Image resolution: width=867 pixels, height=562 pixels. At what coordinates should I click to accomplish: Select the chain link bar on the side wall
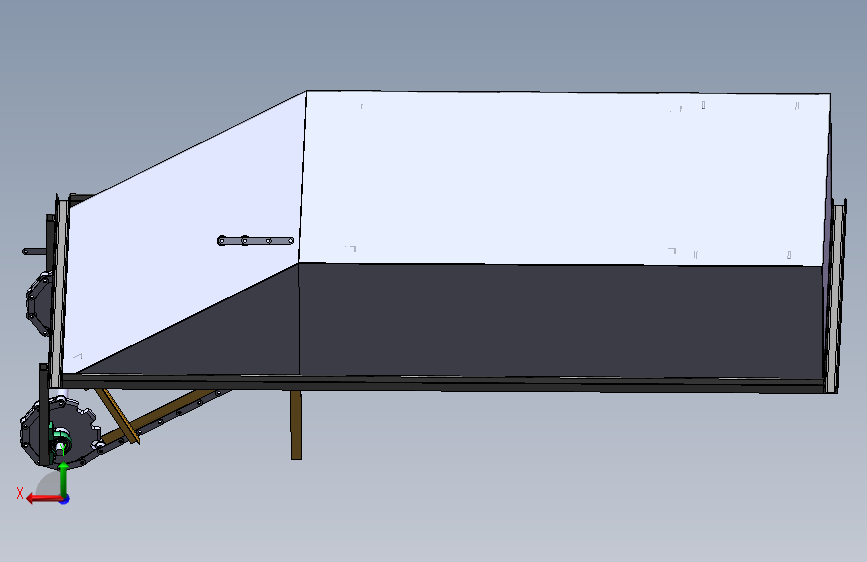(x=255, y=241)
